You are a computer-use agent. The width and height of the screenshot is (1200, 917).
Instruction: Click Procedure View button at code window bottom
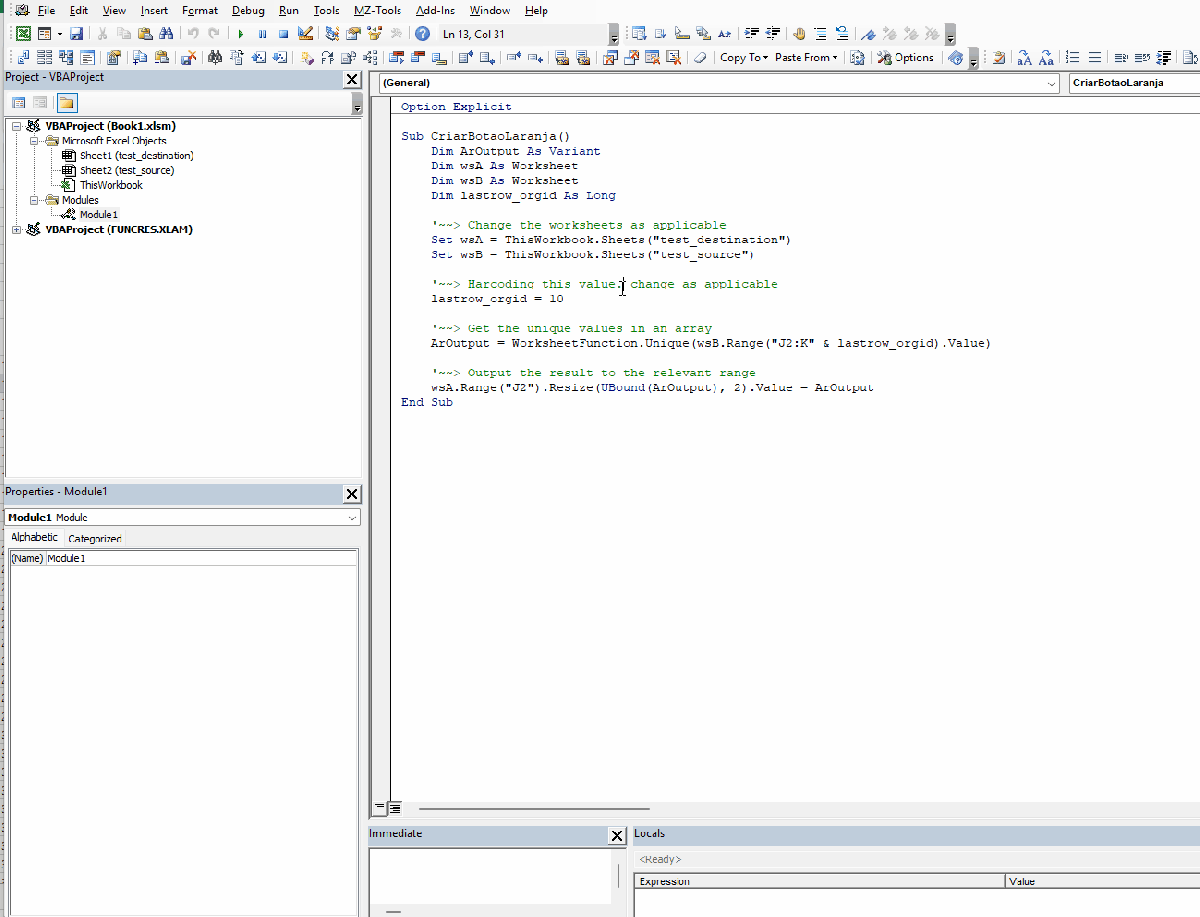380,808
